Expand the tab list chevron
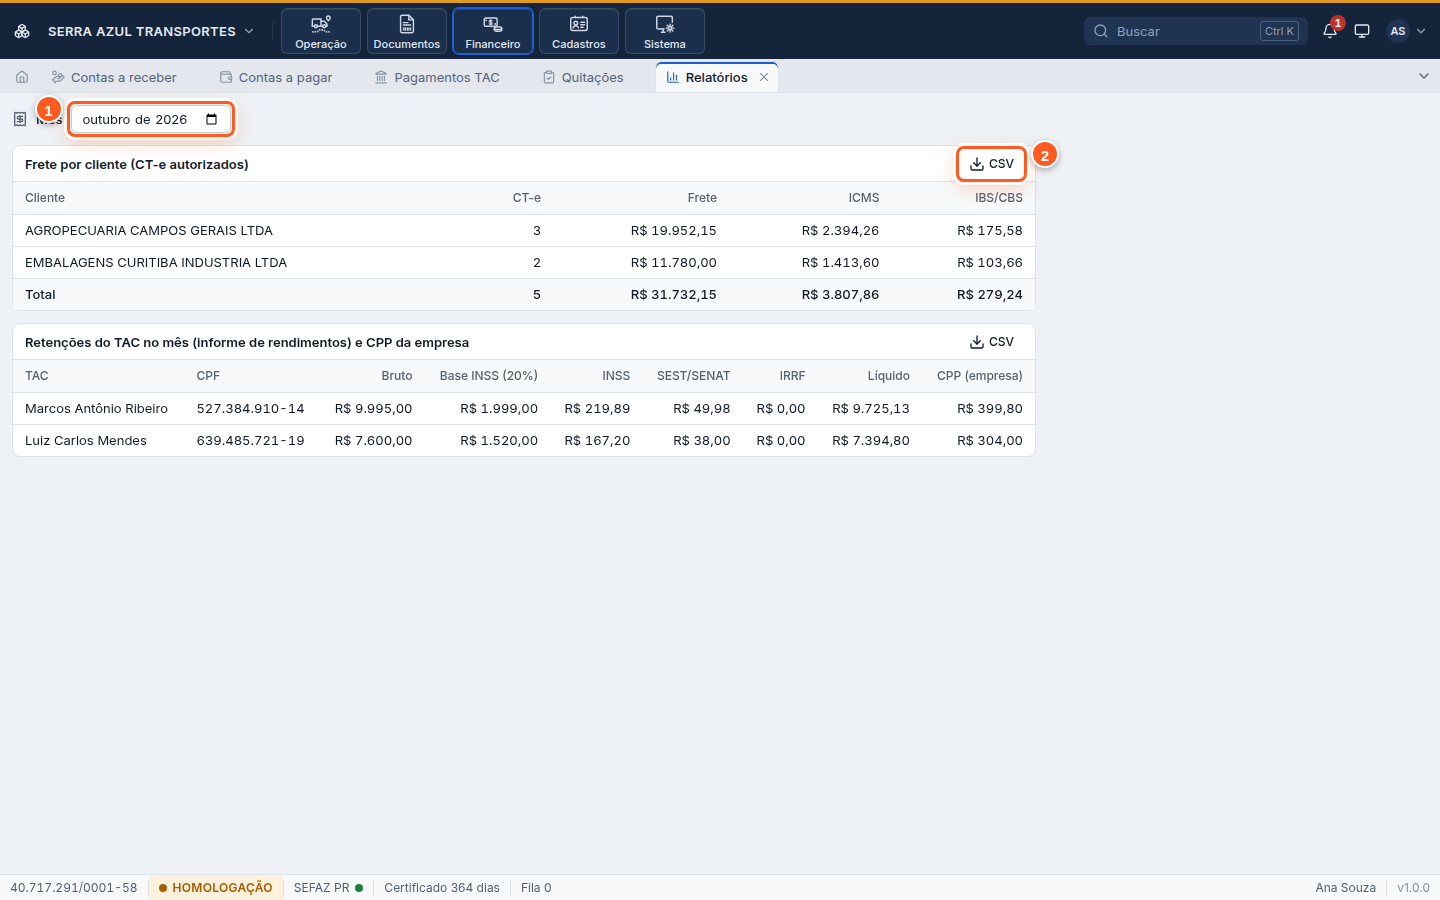The width and height of the screenshot is (1440, 900). click(x=1424, y=76)
